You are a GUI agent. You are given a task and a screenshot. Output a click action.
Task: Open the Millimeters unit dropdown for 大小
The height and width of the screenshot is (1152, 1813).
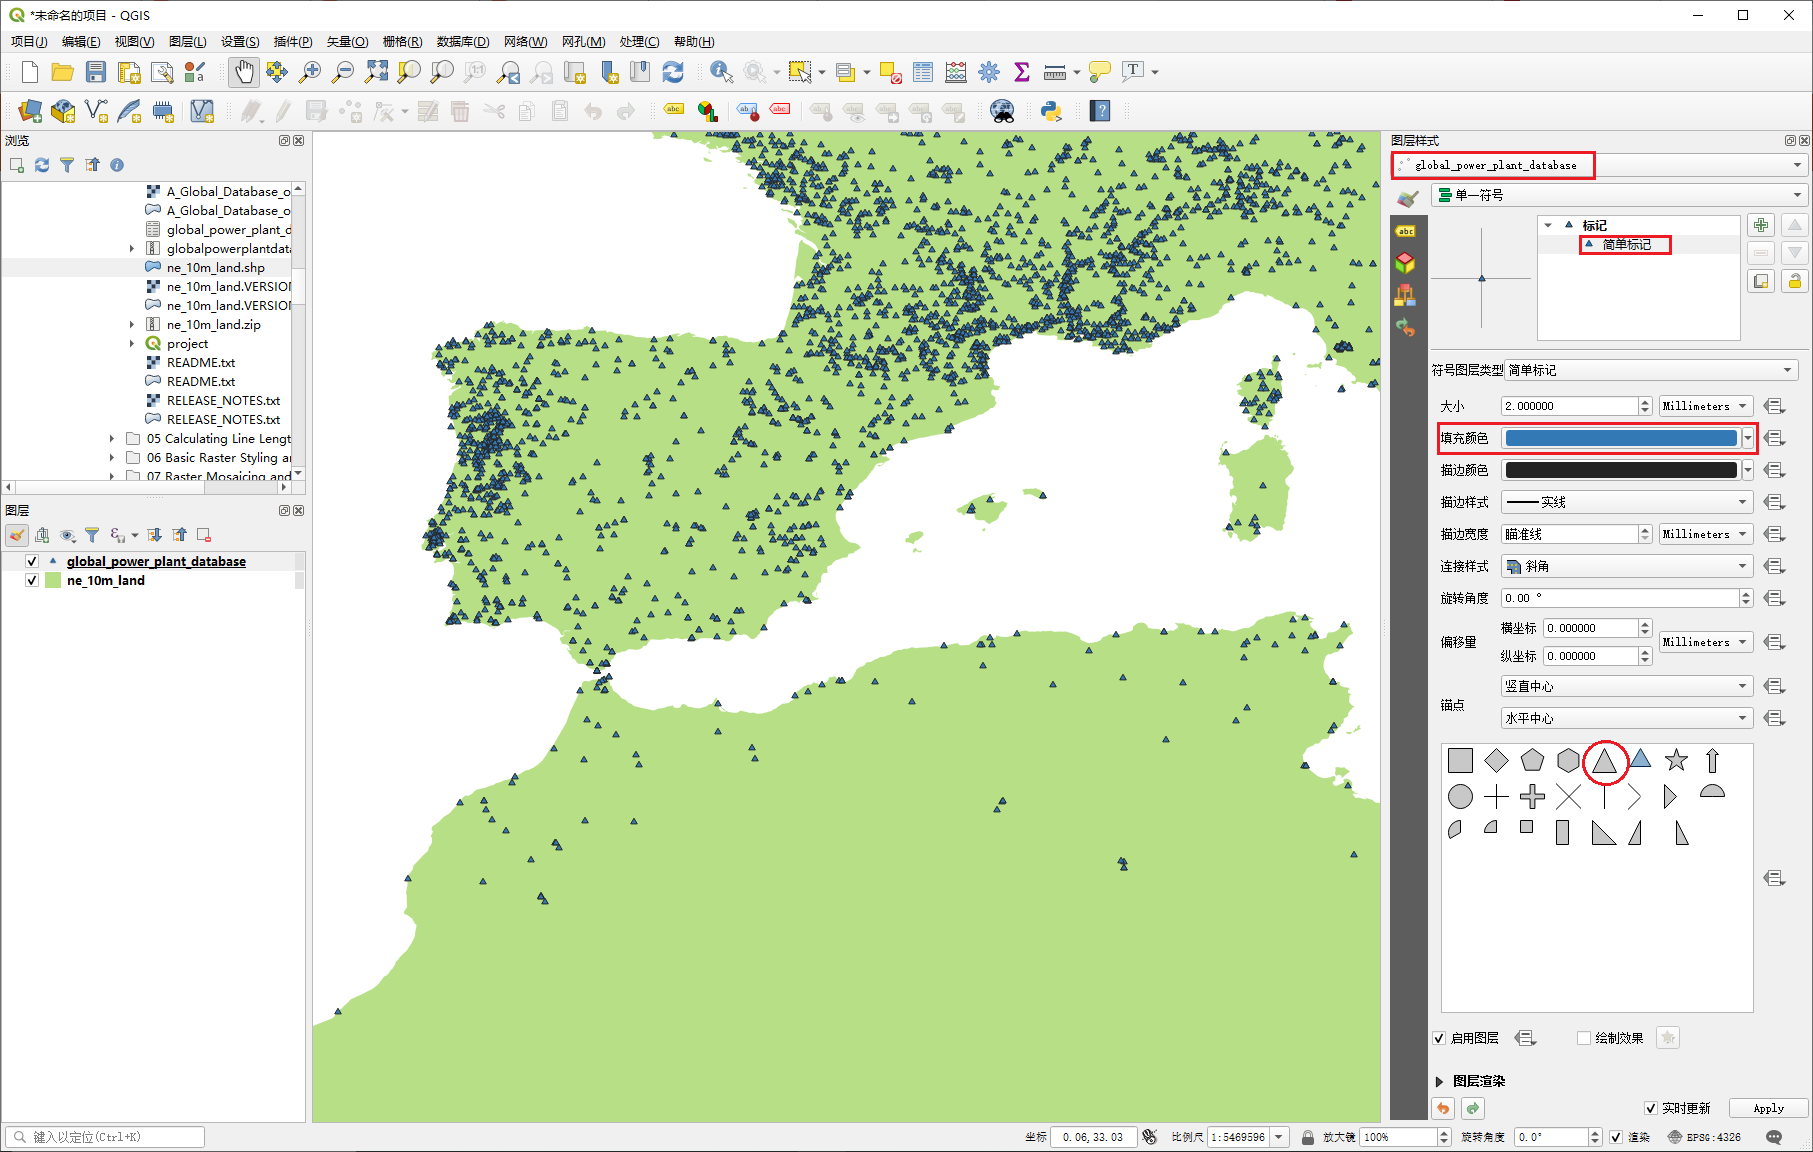1705,405
